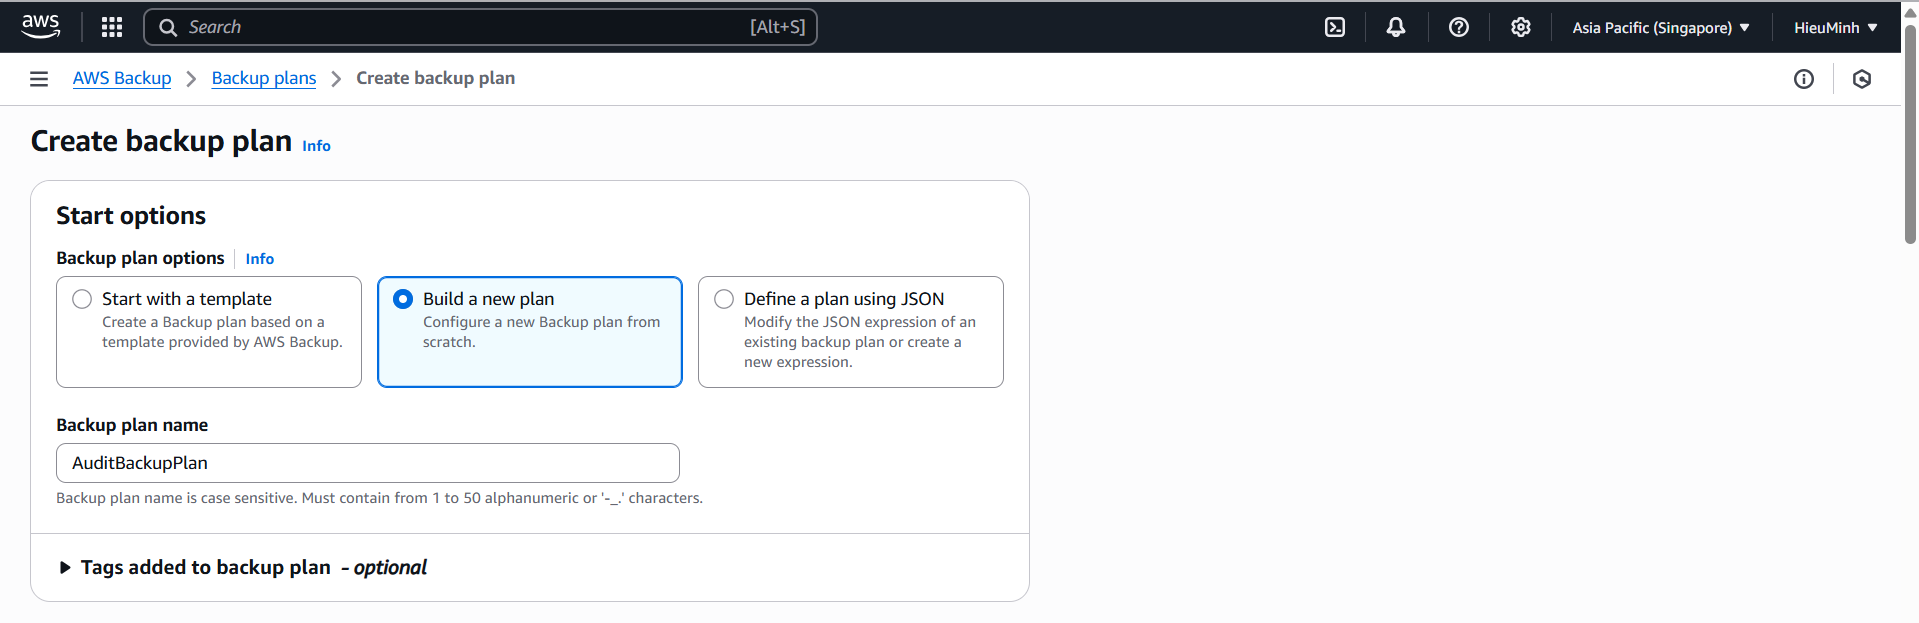Navigate to the AWS Backup breadcrumb

(122, 78)
